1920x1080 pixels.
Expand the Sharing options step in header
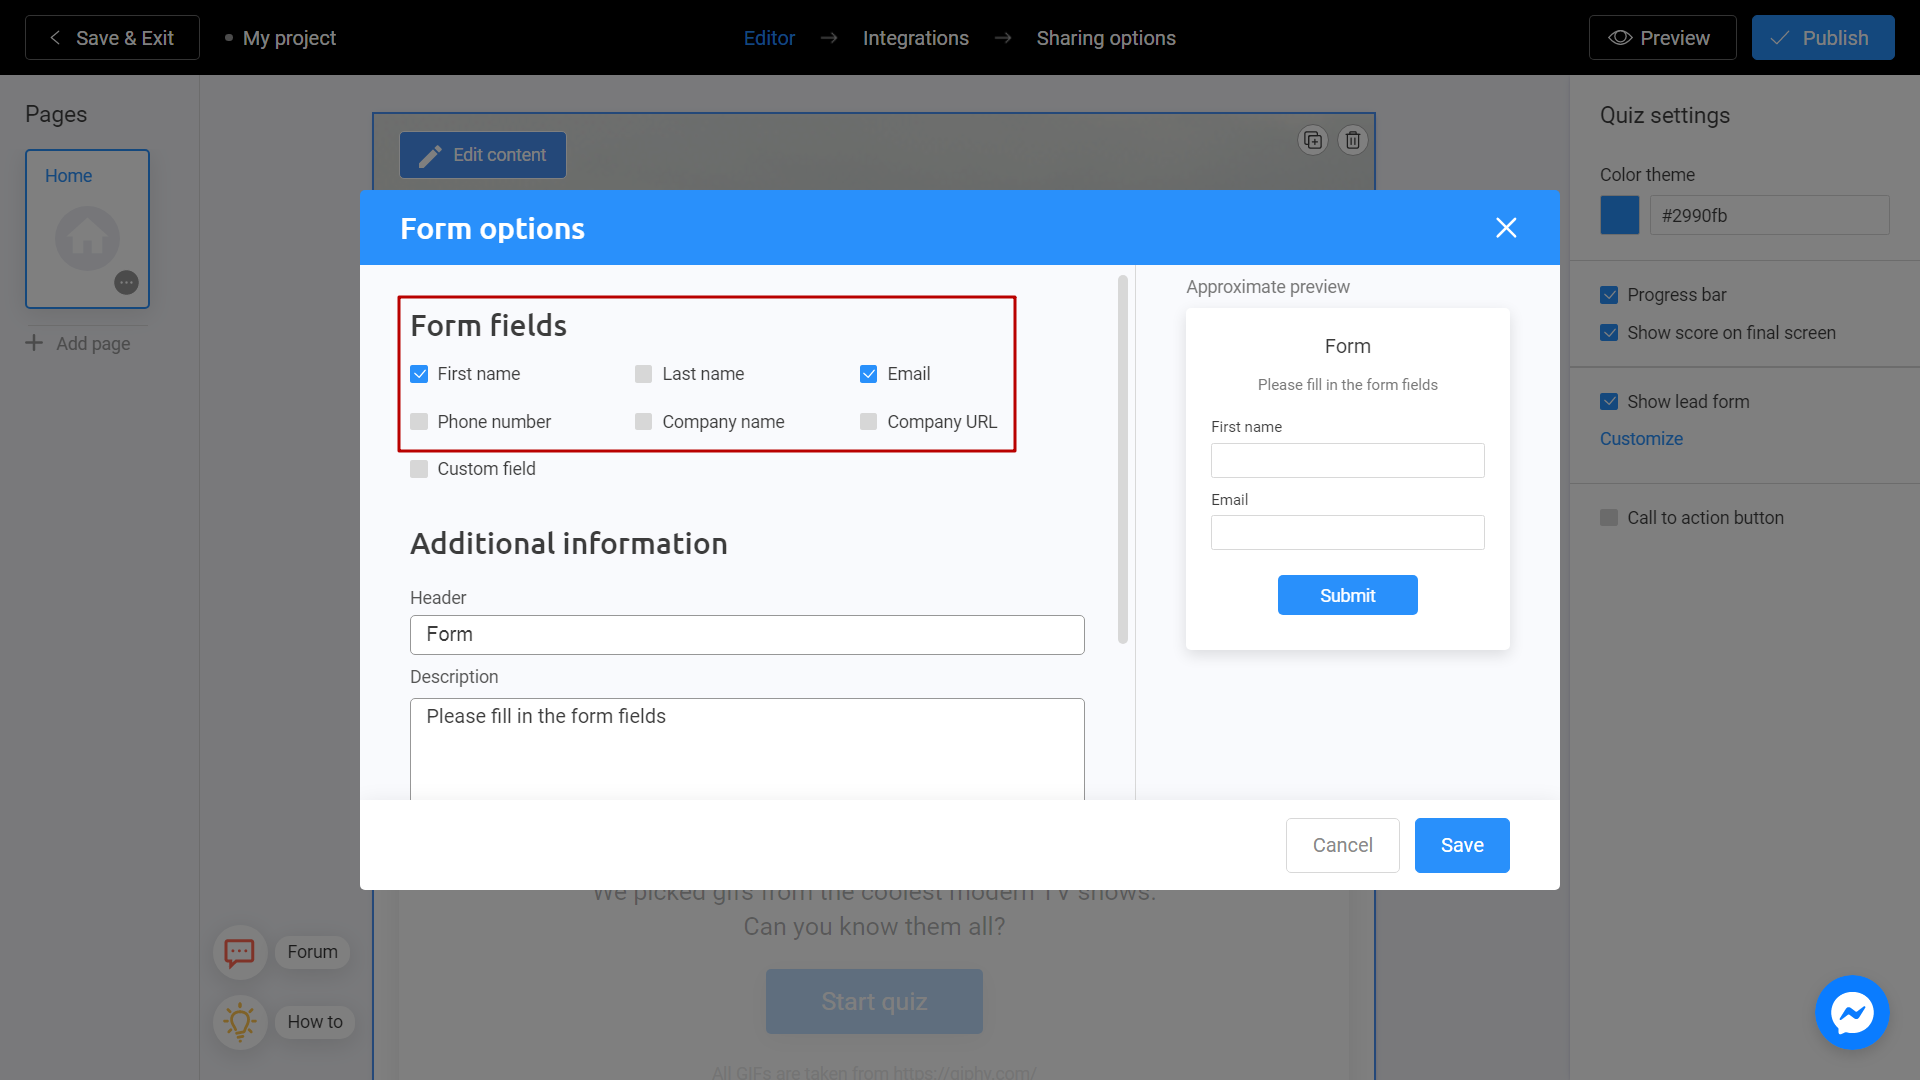[1106, 37]
